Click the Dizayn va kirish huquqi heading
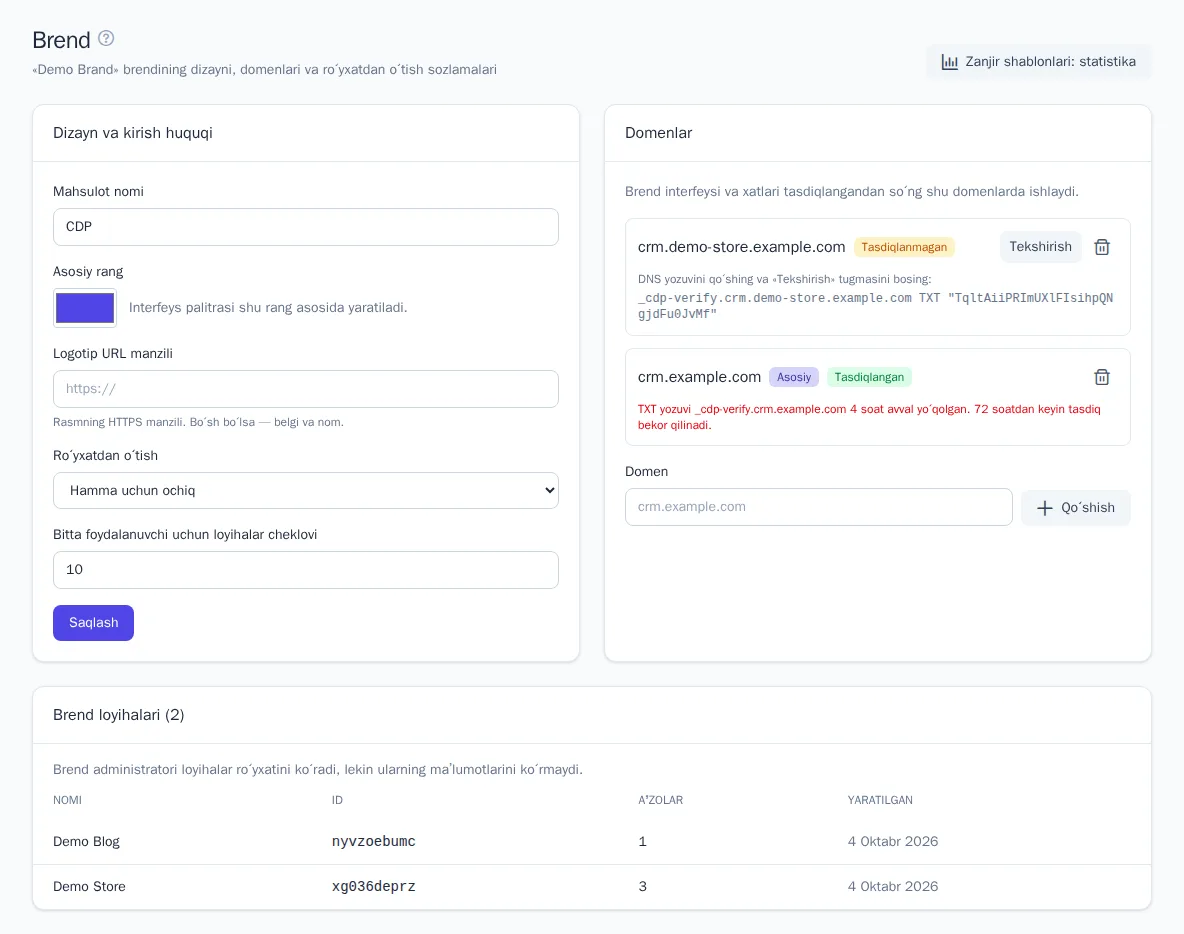This screenshot has width=1184, height=934. (133, 133)
